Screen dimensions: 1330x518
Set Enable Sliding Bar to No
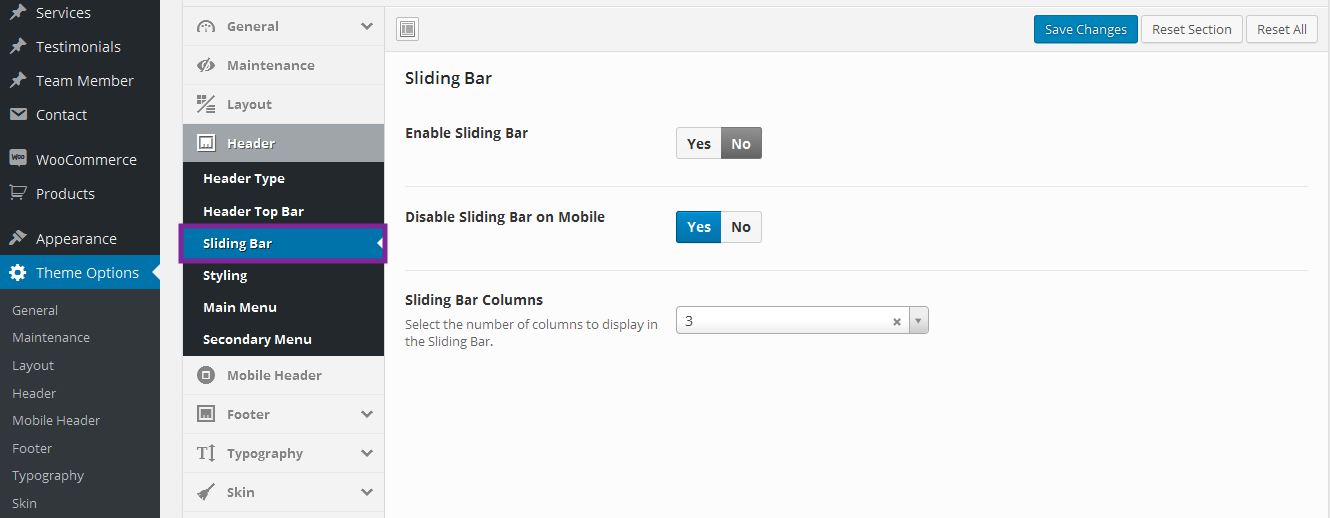point(741,143)
